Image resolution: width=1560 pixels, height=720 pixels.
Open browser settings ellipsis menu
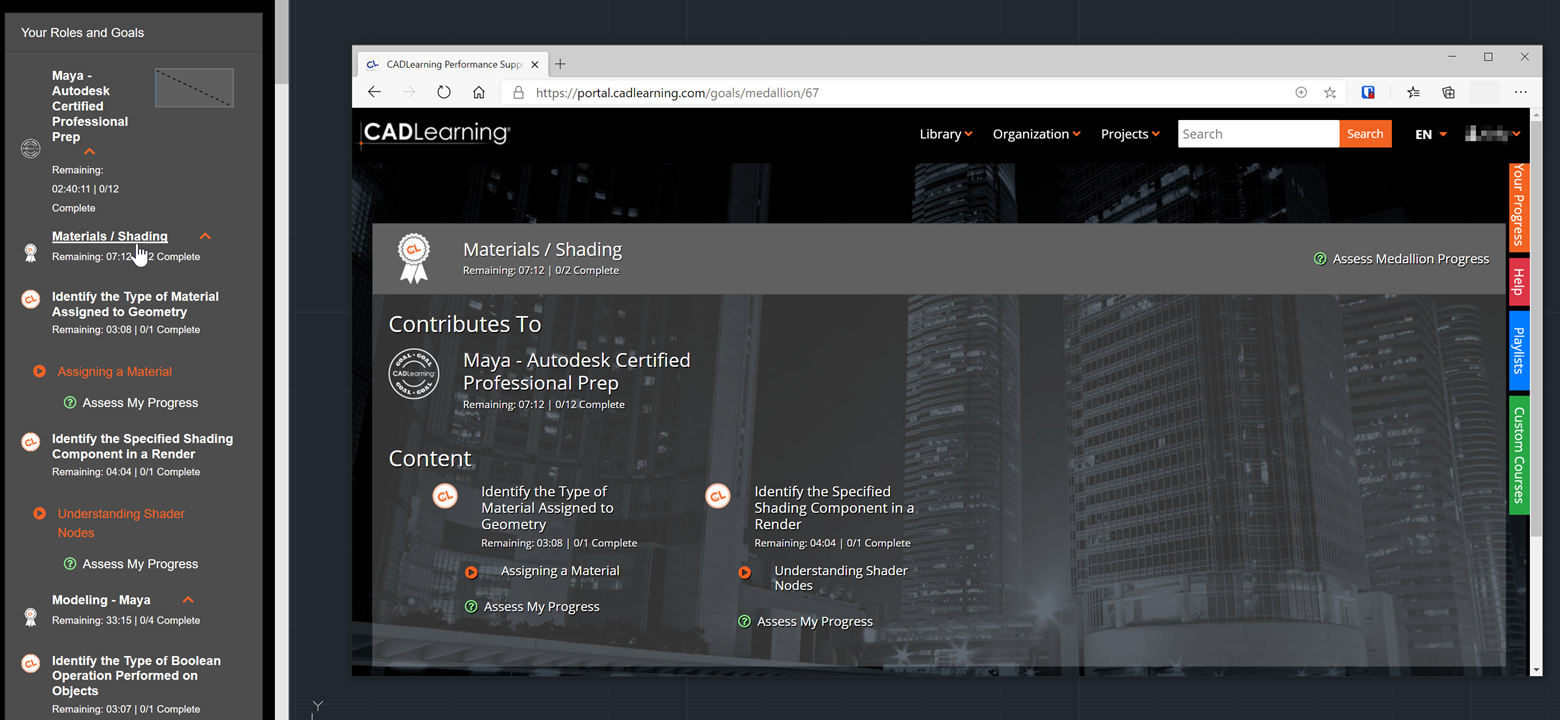(x=1520, y=92)
